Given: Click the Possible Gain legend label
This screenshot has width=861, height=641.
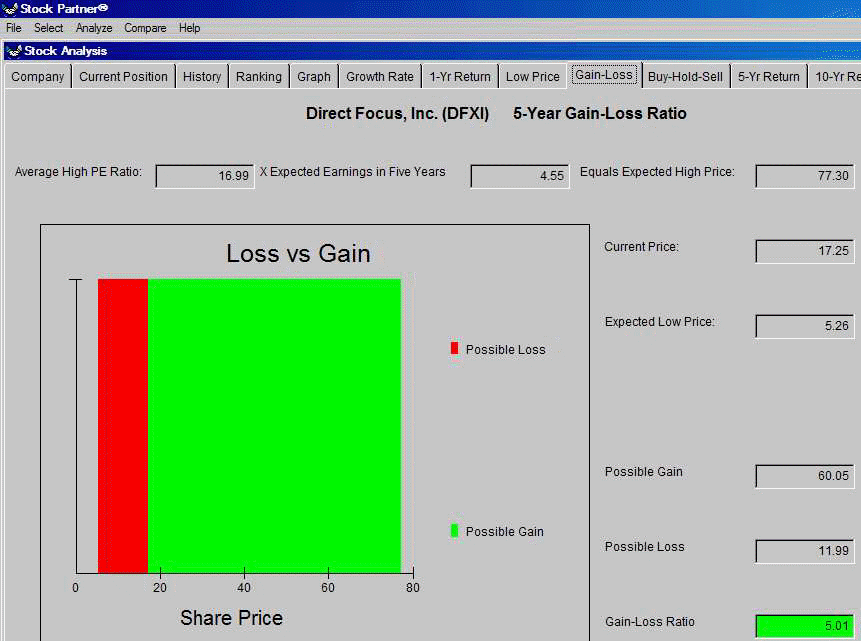Looking at the screenshot, I should (x=505, y=532).
